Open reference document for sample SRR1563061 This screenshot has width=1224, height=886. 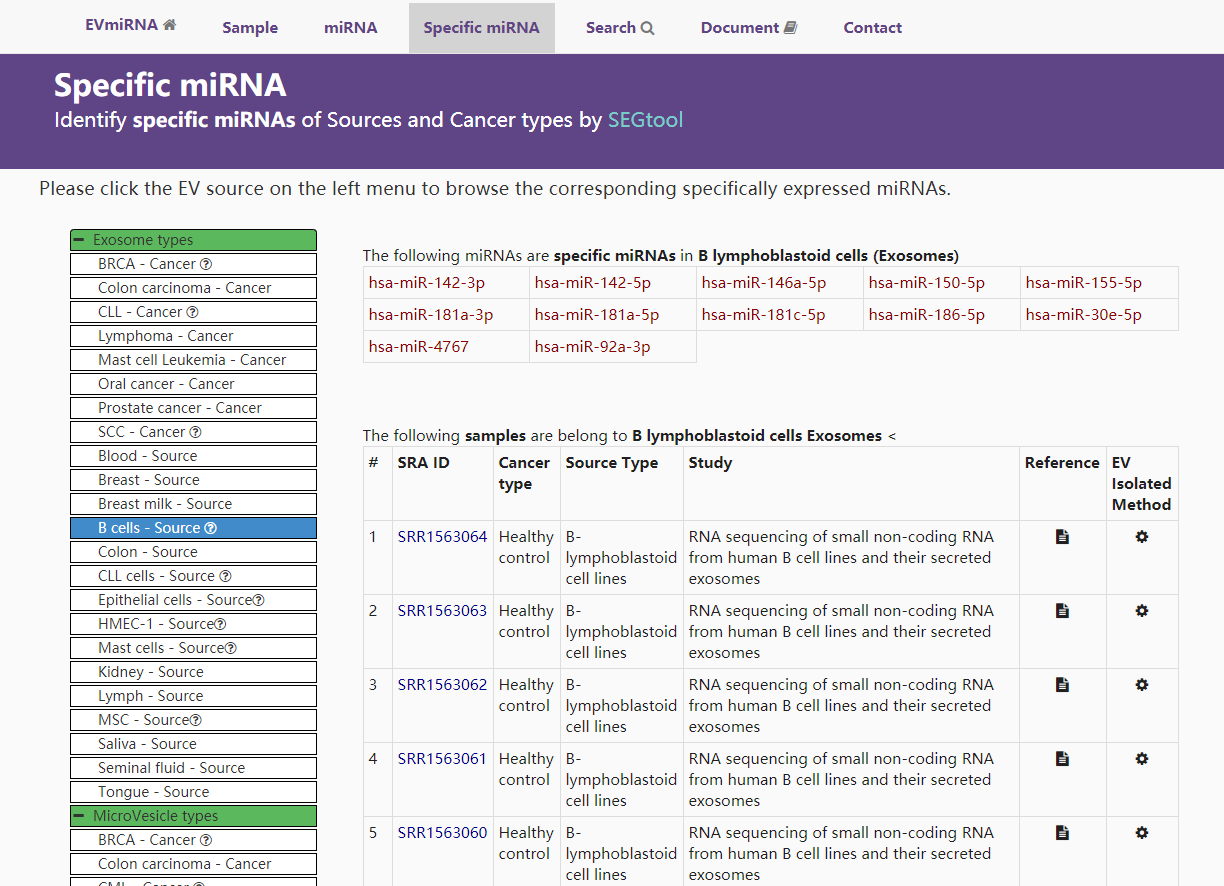(1062, 759)
